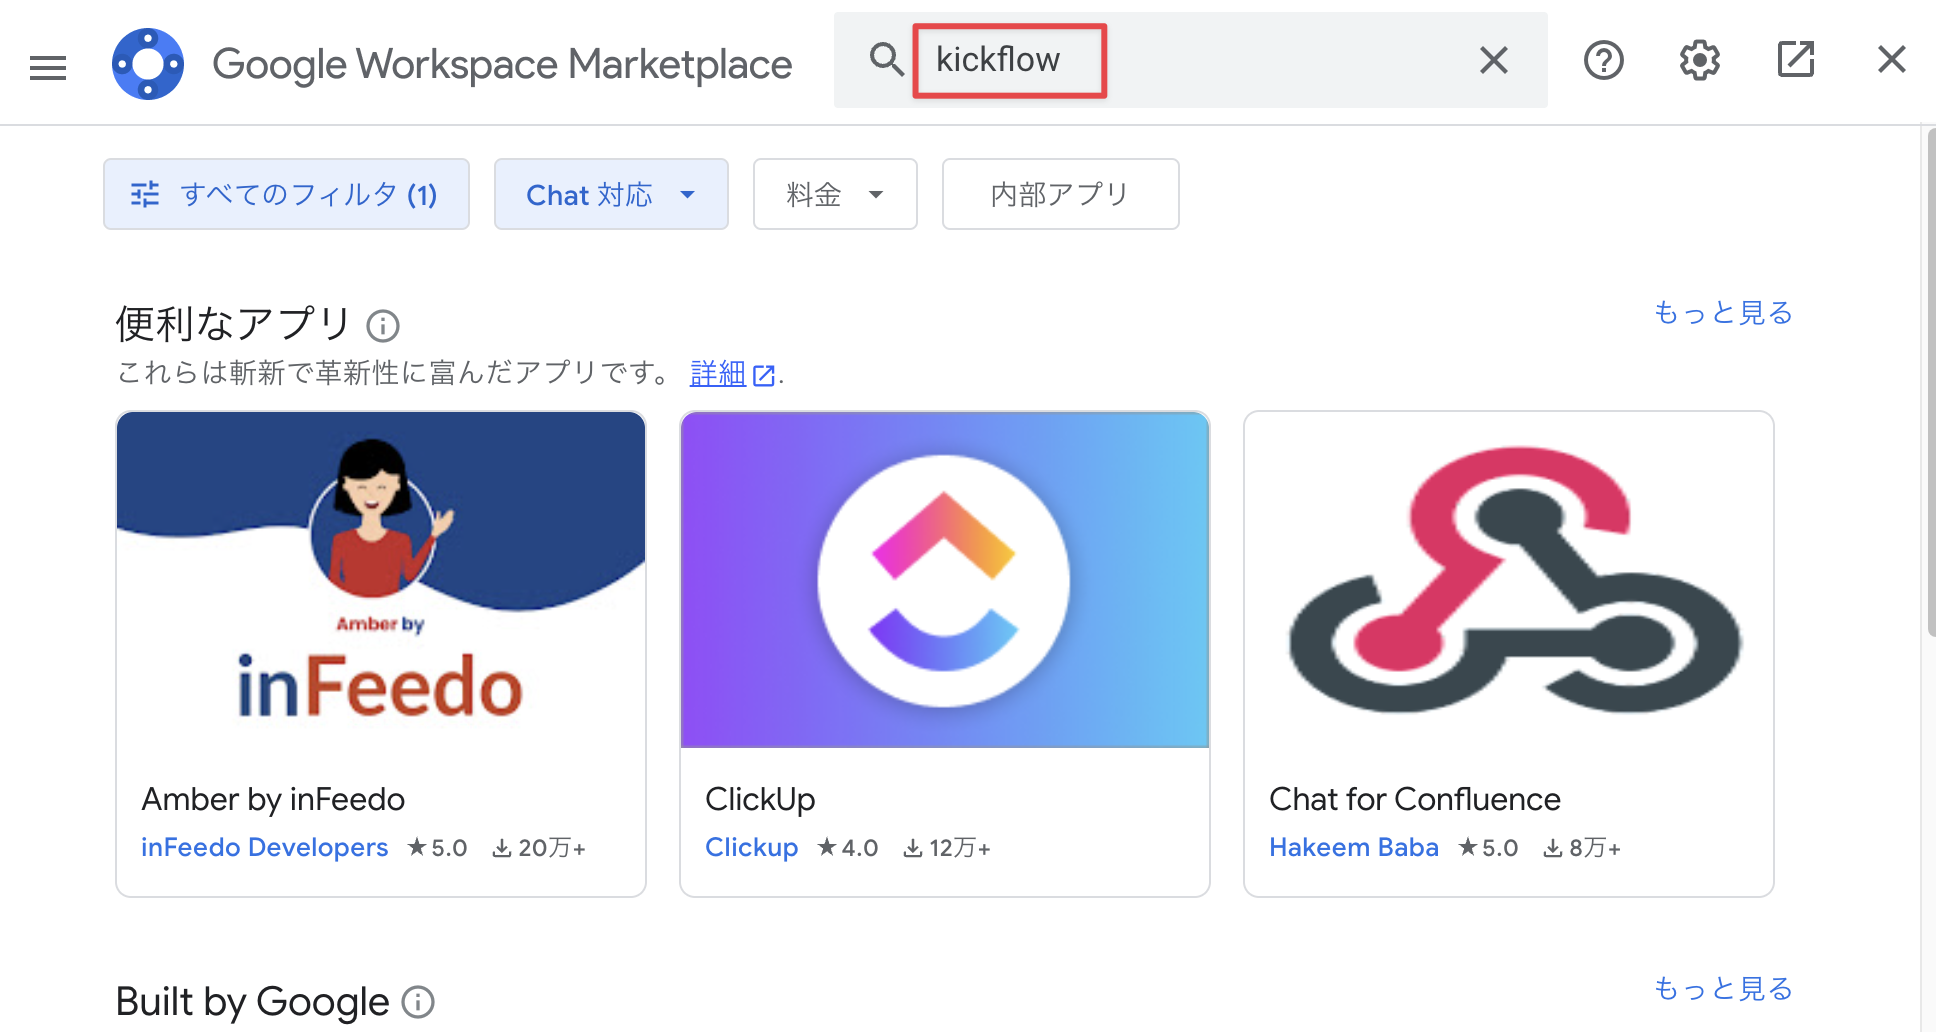Close the Marketplace dialog
Screen dimensions: 1936x1032
[1891, 59]
